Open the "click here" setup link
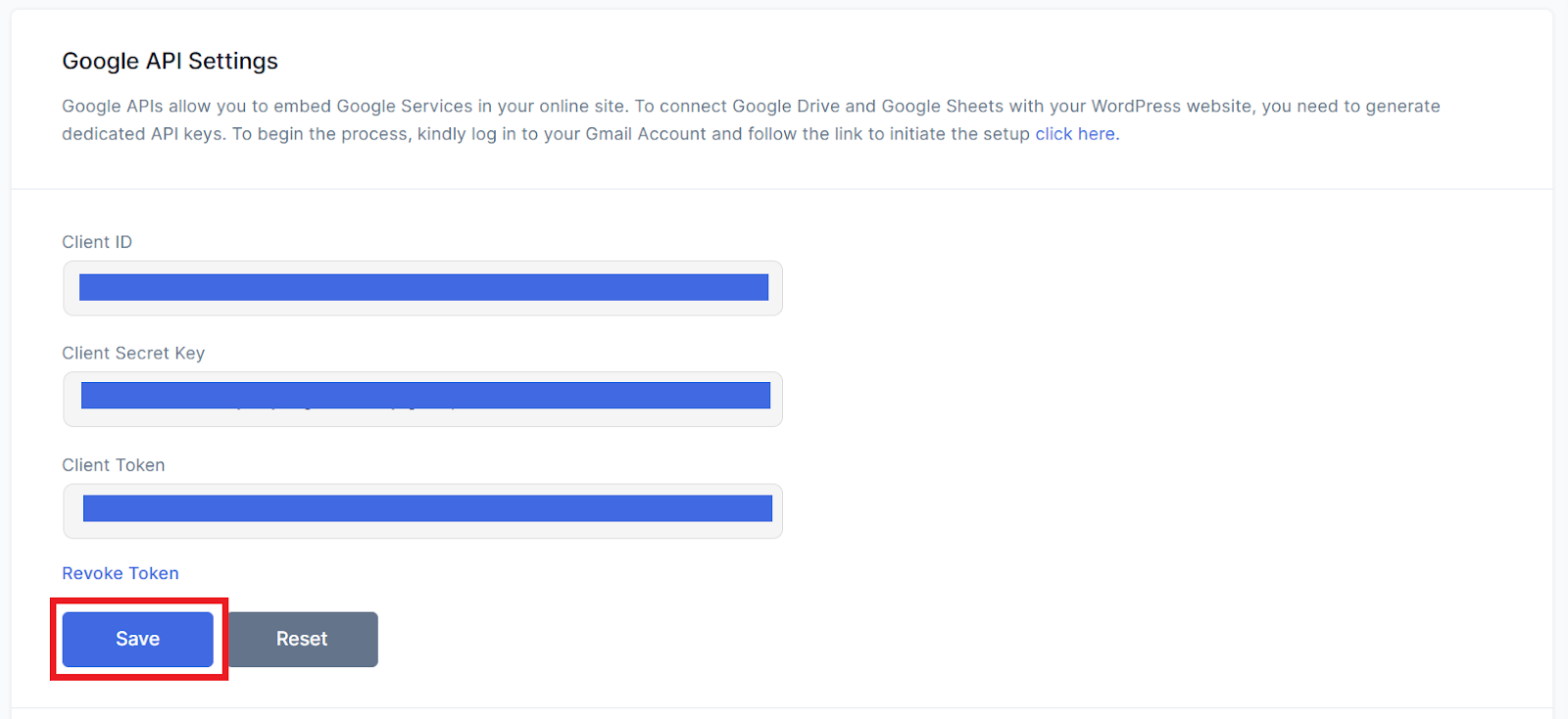The width and height of the screenshot is (1568, 719). point(1074,133)
